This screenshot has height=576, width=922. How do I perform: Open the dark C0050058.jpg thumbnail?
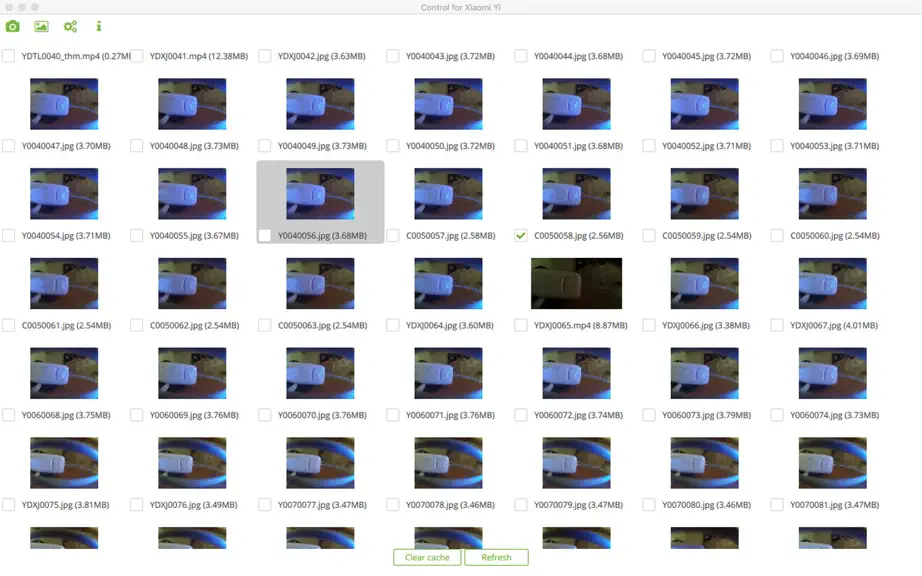tap(576, 283)
